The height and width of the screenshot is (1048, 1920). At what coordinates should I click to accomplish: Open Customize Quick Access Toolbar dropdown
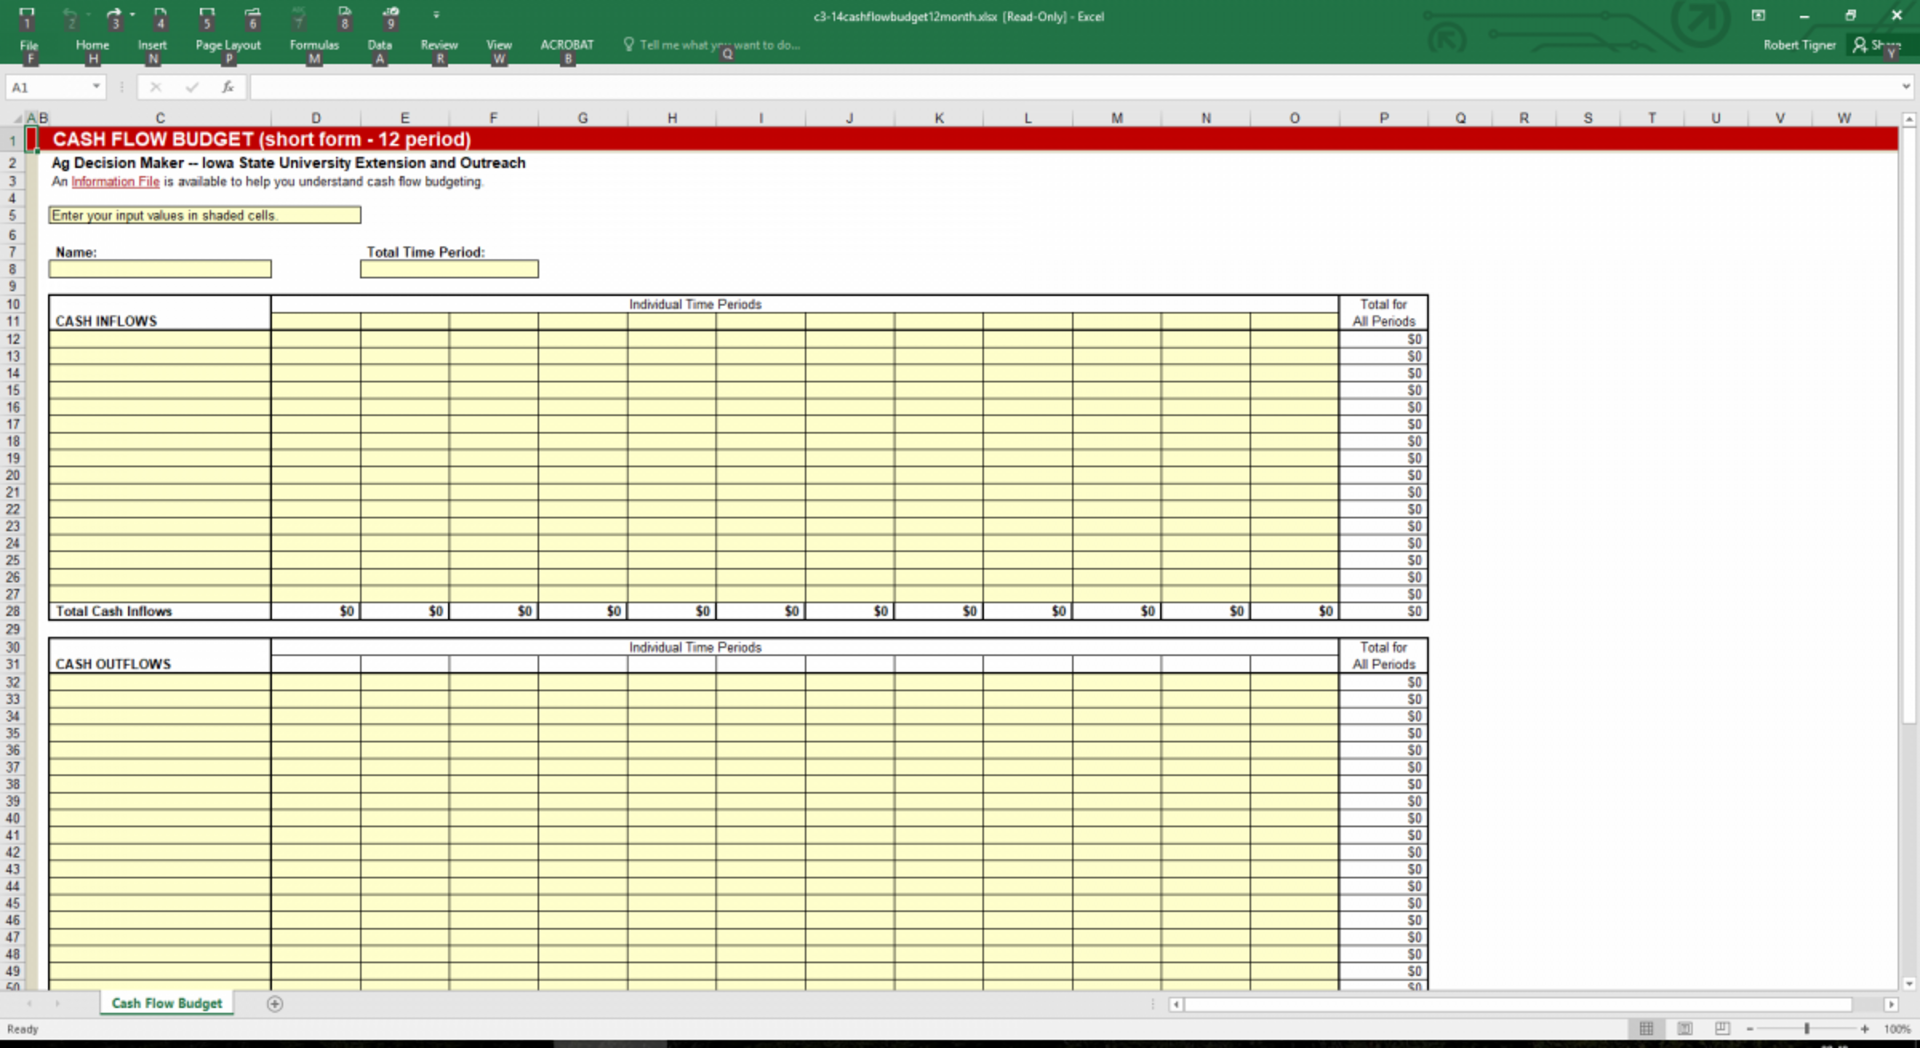pos(436,15)
